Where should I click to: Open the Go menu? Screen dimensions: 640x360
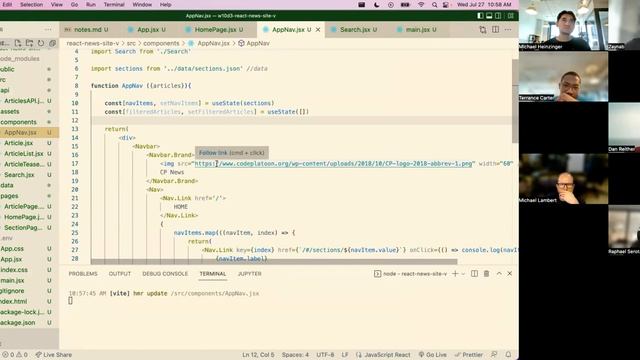point(74,4)
